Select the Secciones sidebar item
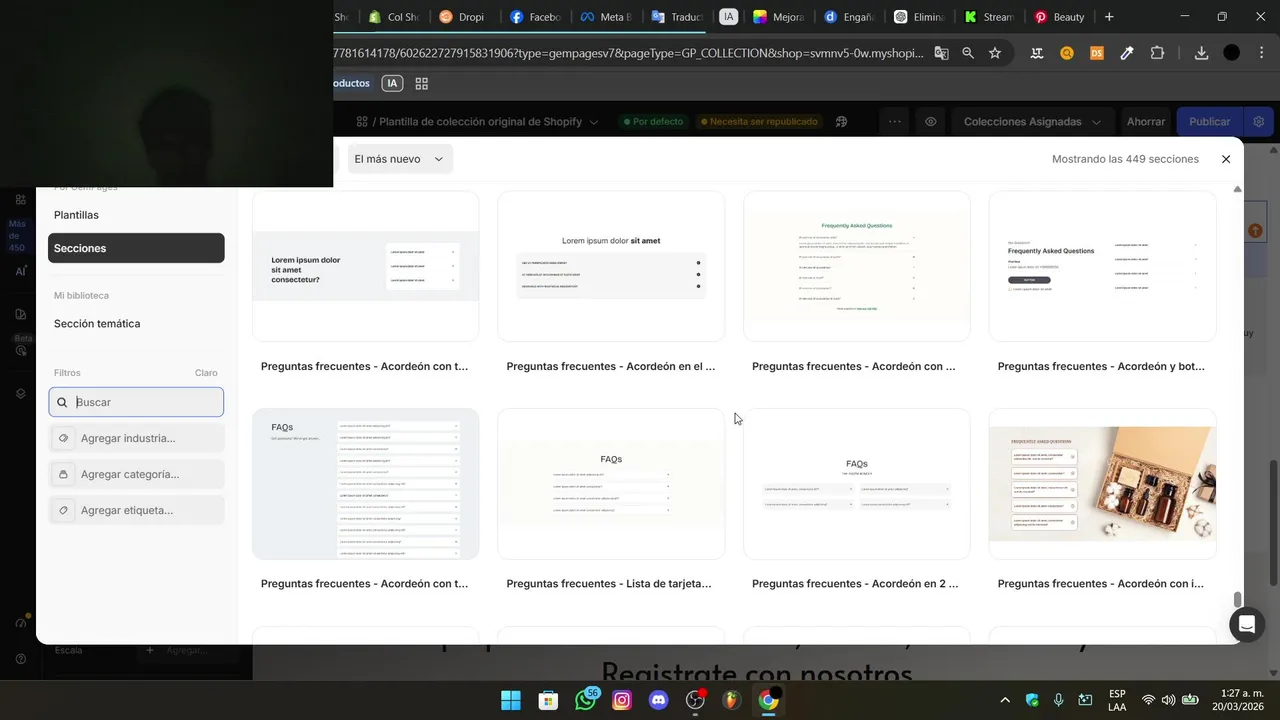Screen dimensions: 1280x720 tap(136, 248)
